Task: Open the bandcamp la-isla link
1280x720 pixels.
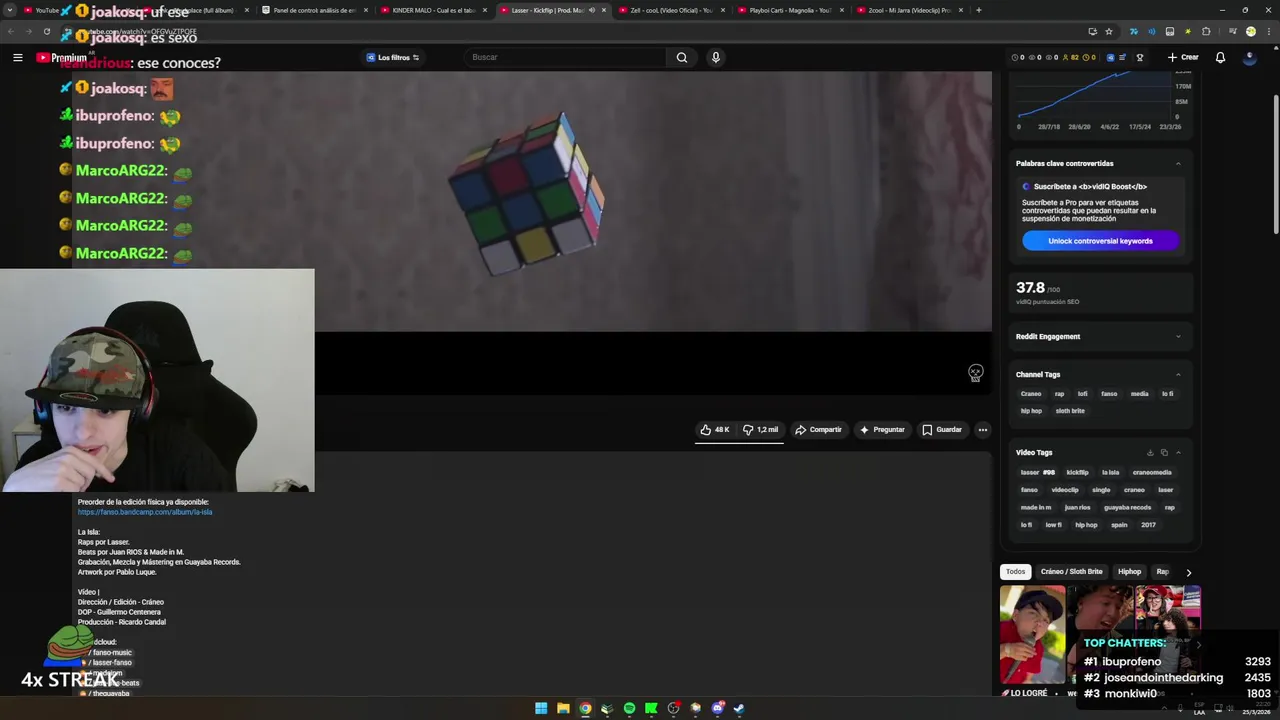Action: click(145, 512)
